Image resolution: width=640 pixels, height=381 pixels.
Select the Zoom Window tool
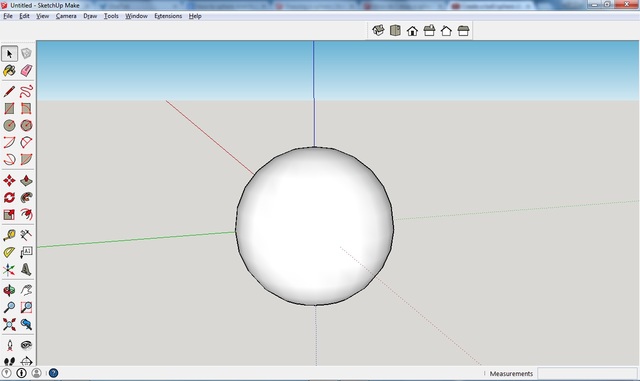point(26,307)
